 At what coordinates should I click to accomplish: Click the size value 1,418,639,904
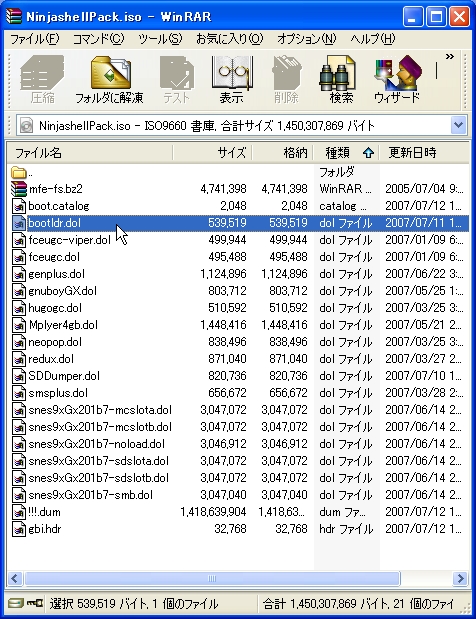coord(213,512)
